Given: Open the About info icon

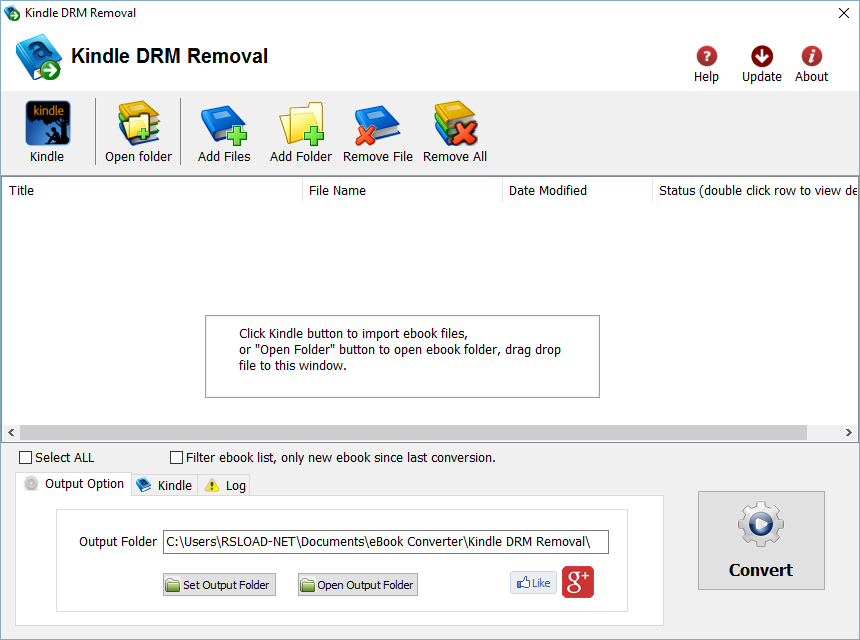Looking at the screenshot, I should pyautogui.click(x=812, y=56).
